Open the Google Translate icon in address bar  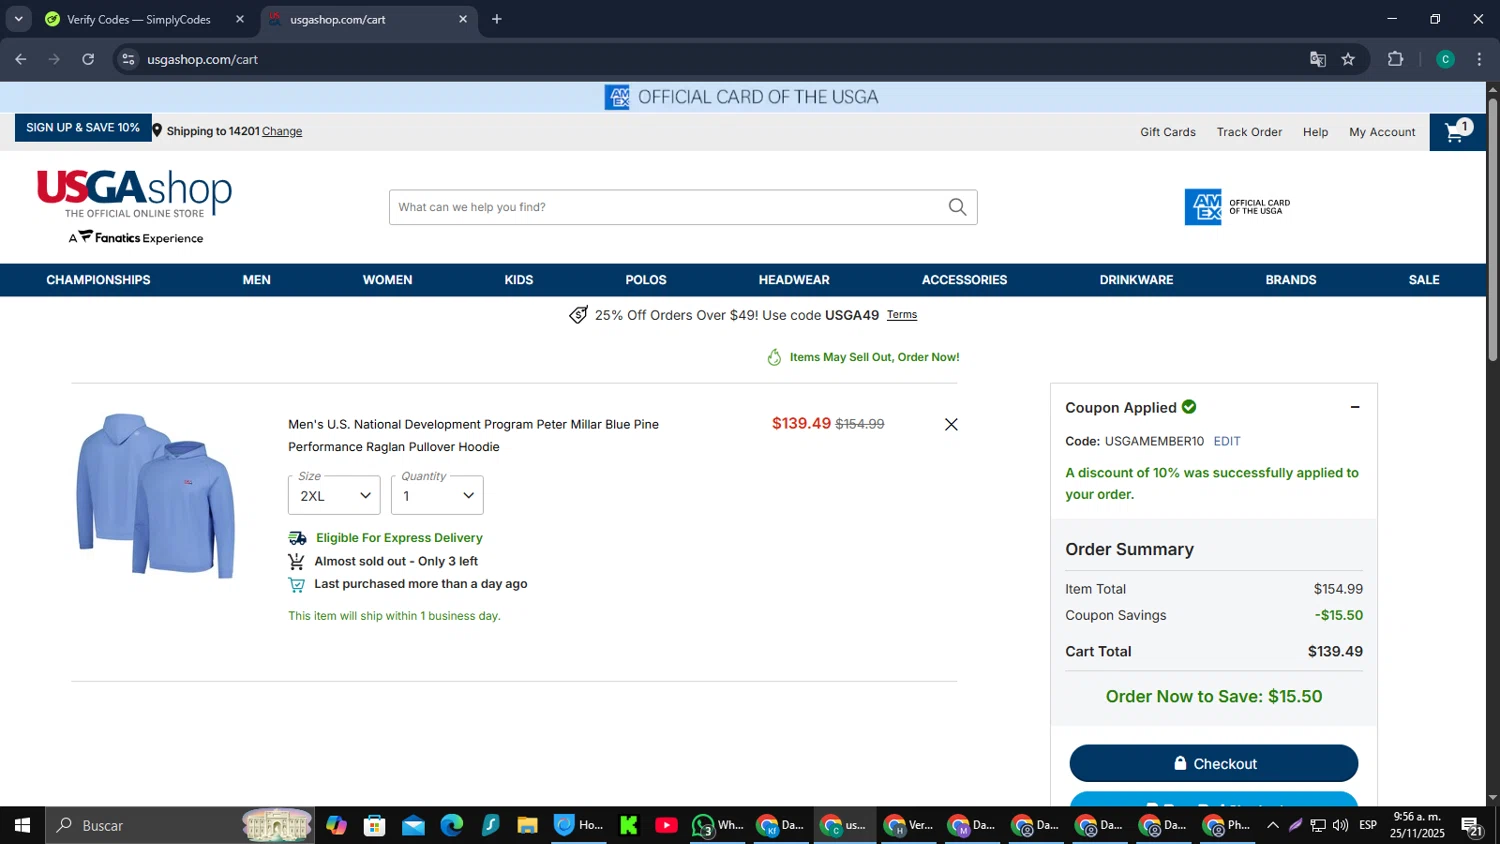click(1318, 59)
